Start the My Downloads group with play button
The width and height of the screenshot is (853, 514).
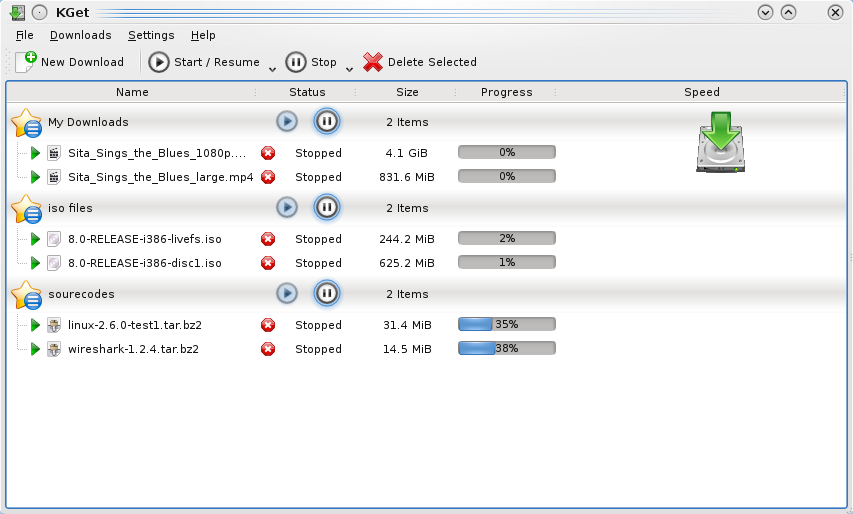coord(287,121)
